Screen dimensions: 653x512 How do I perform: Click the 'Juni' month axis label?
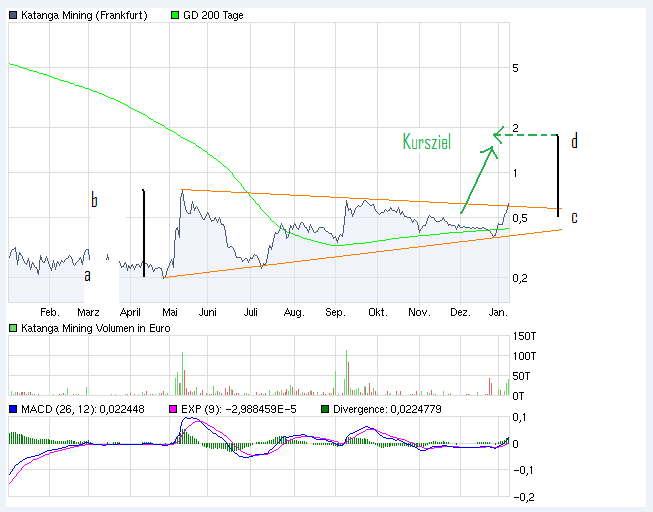(207, 312)
